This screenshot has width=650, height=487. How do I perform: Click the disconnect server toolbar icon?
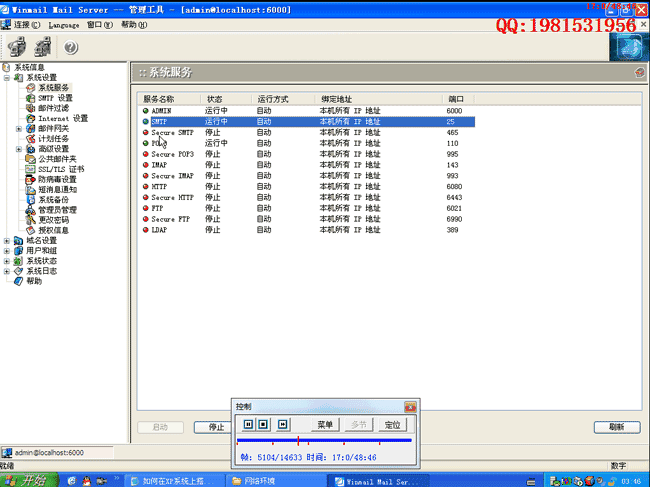(x=43, y=47)
